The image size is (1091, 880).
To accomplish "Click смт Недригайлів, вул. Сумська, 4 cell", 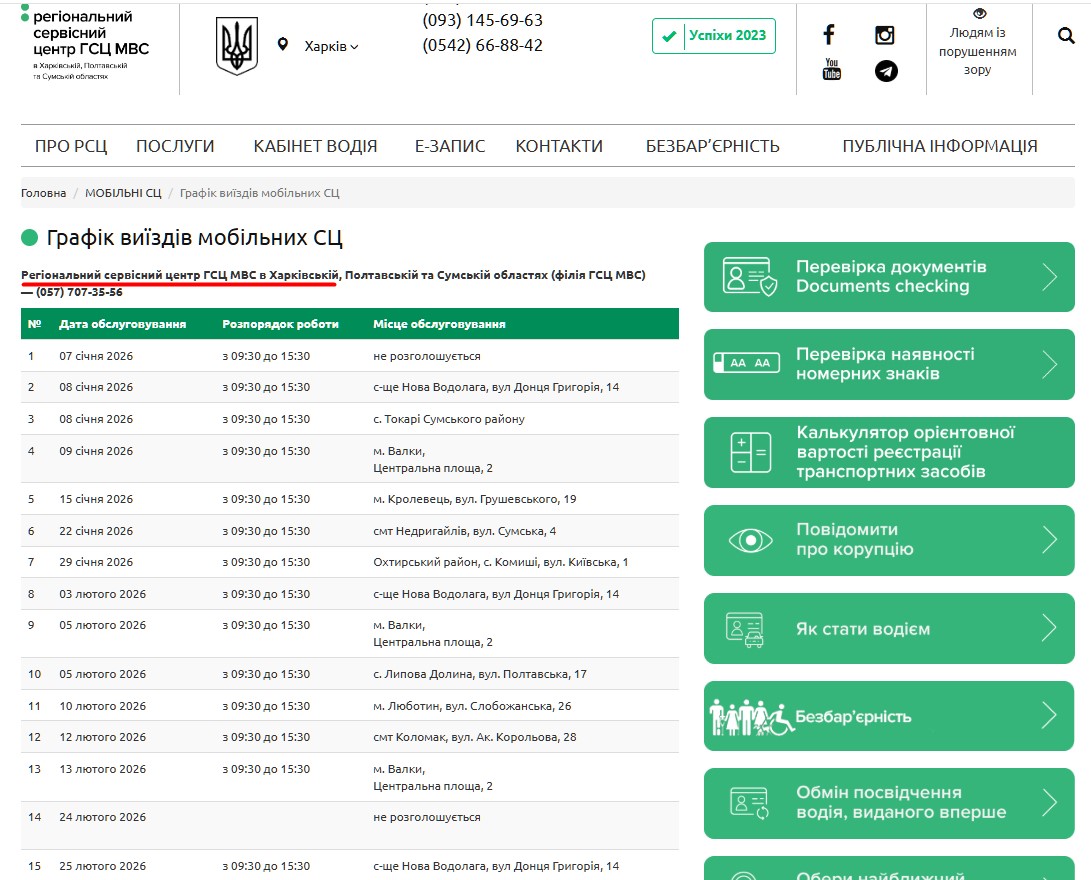I will point(464,531).
